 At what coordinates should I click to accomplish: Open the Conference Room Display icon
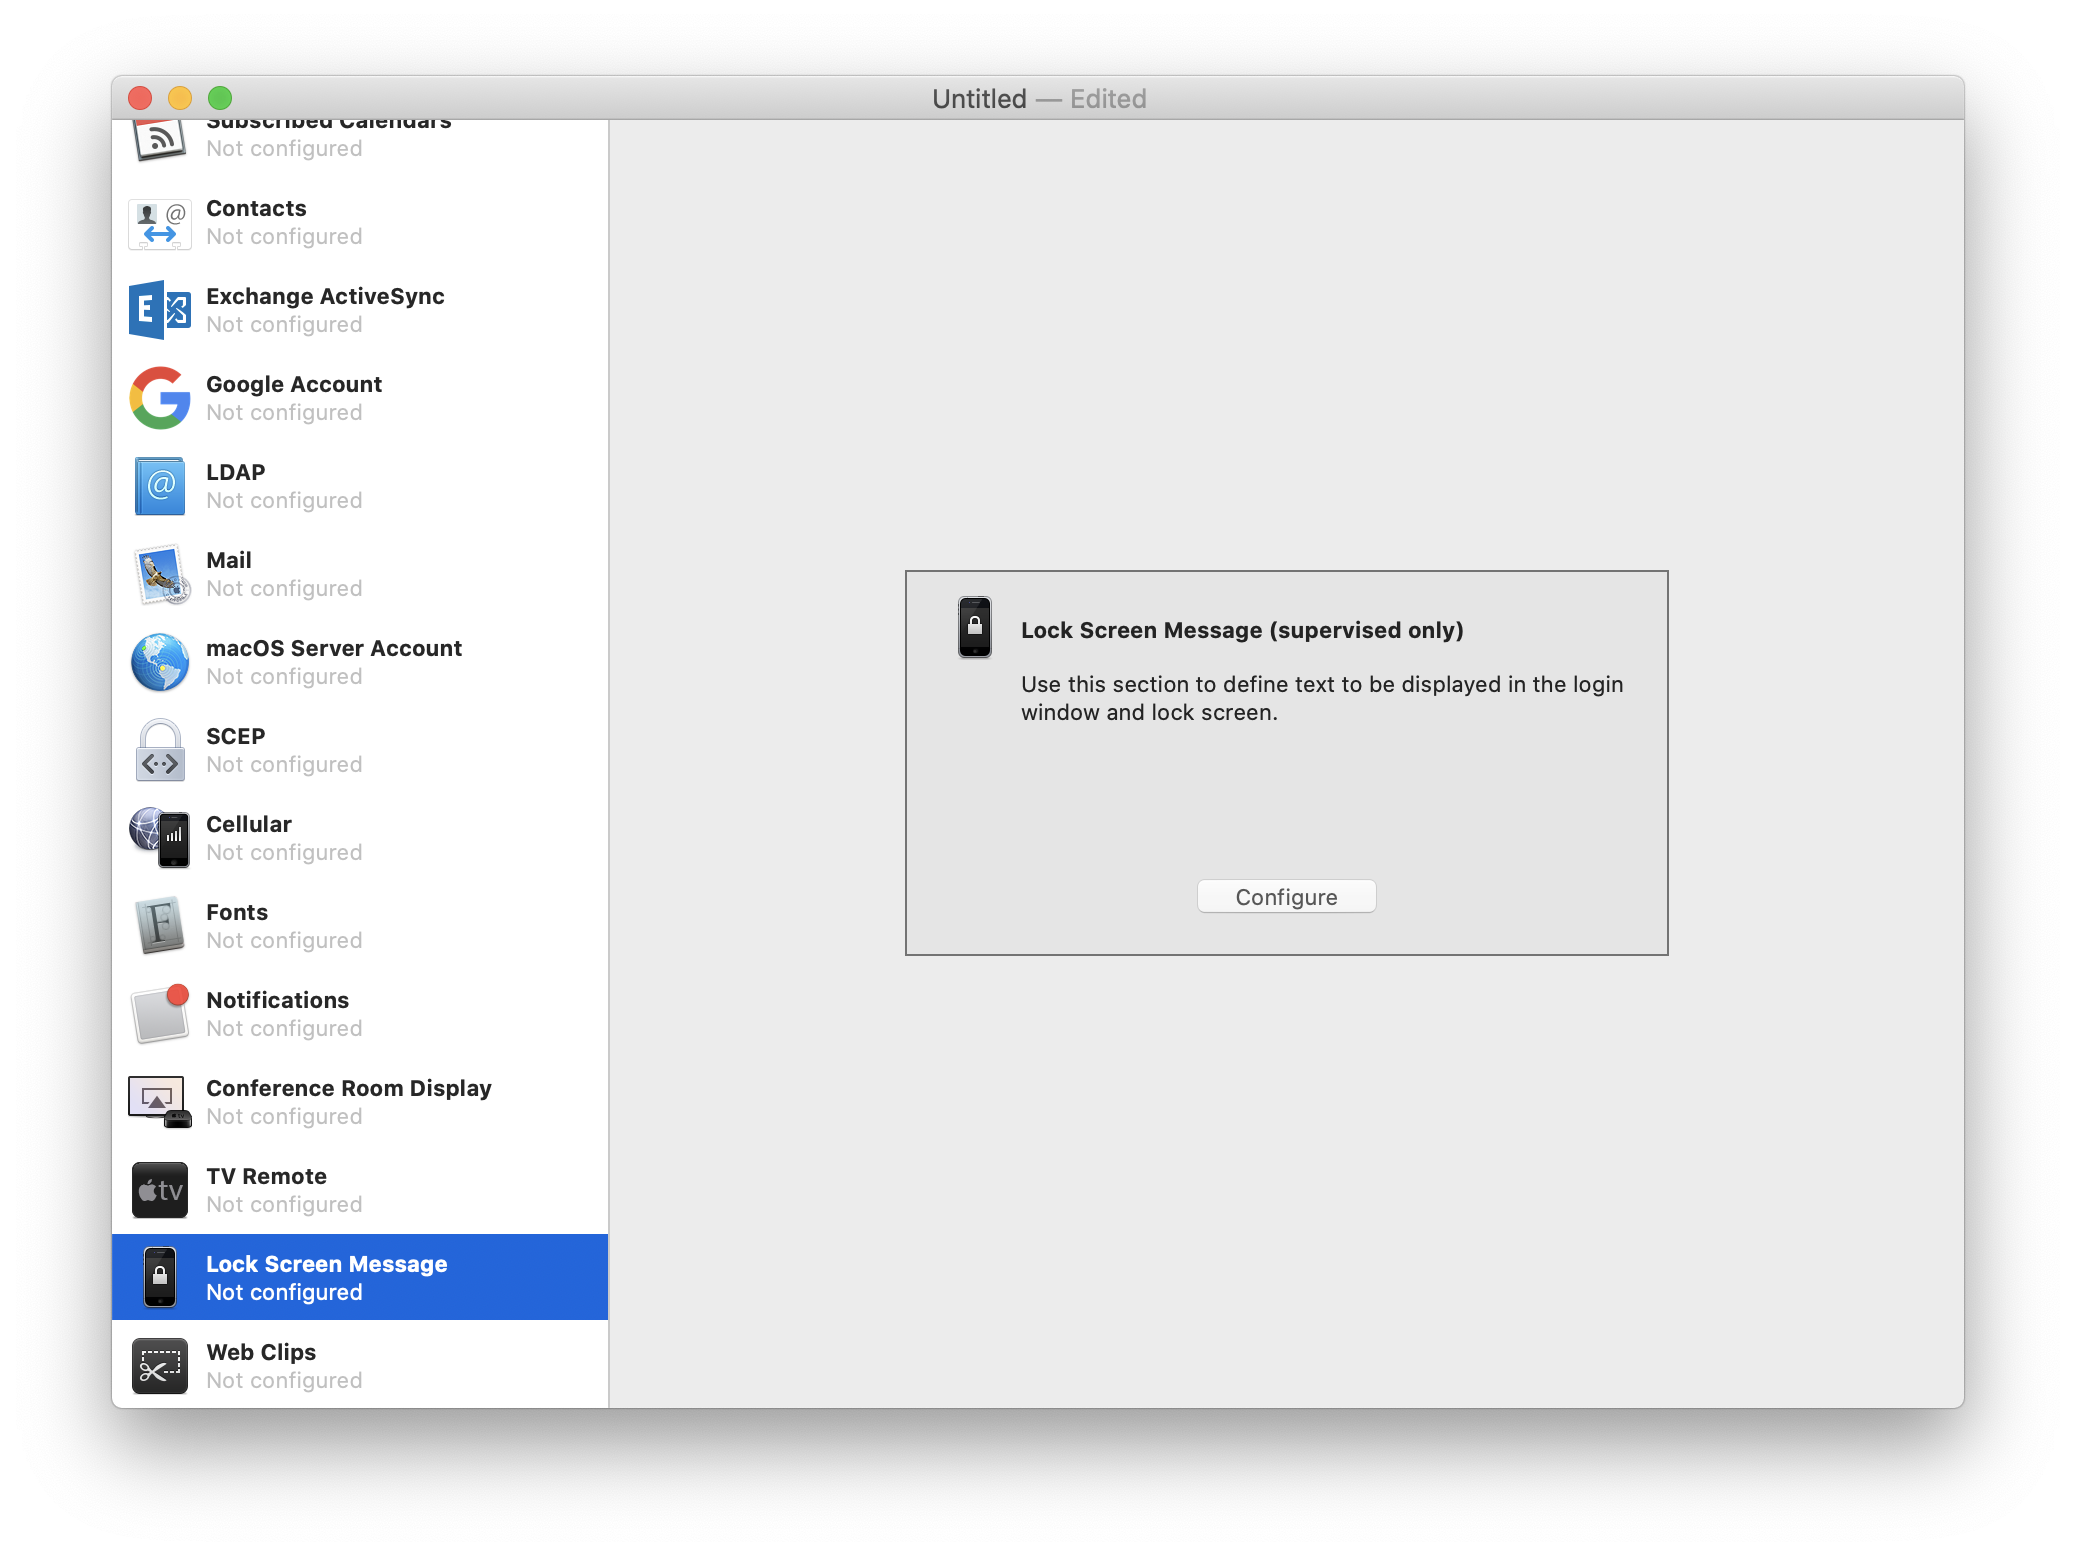click(x=159, y=1101)
